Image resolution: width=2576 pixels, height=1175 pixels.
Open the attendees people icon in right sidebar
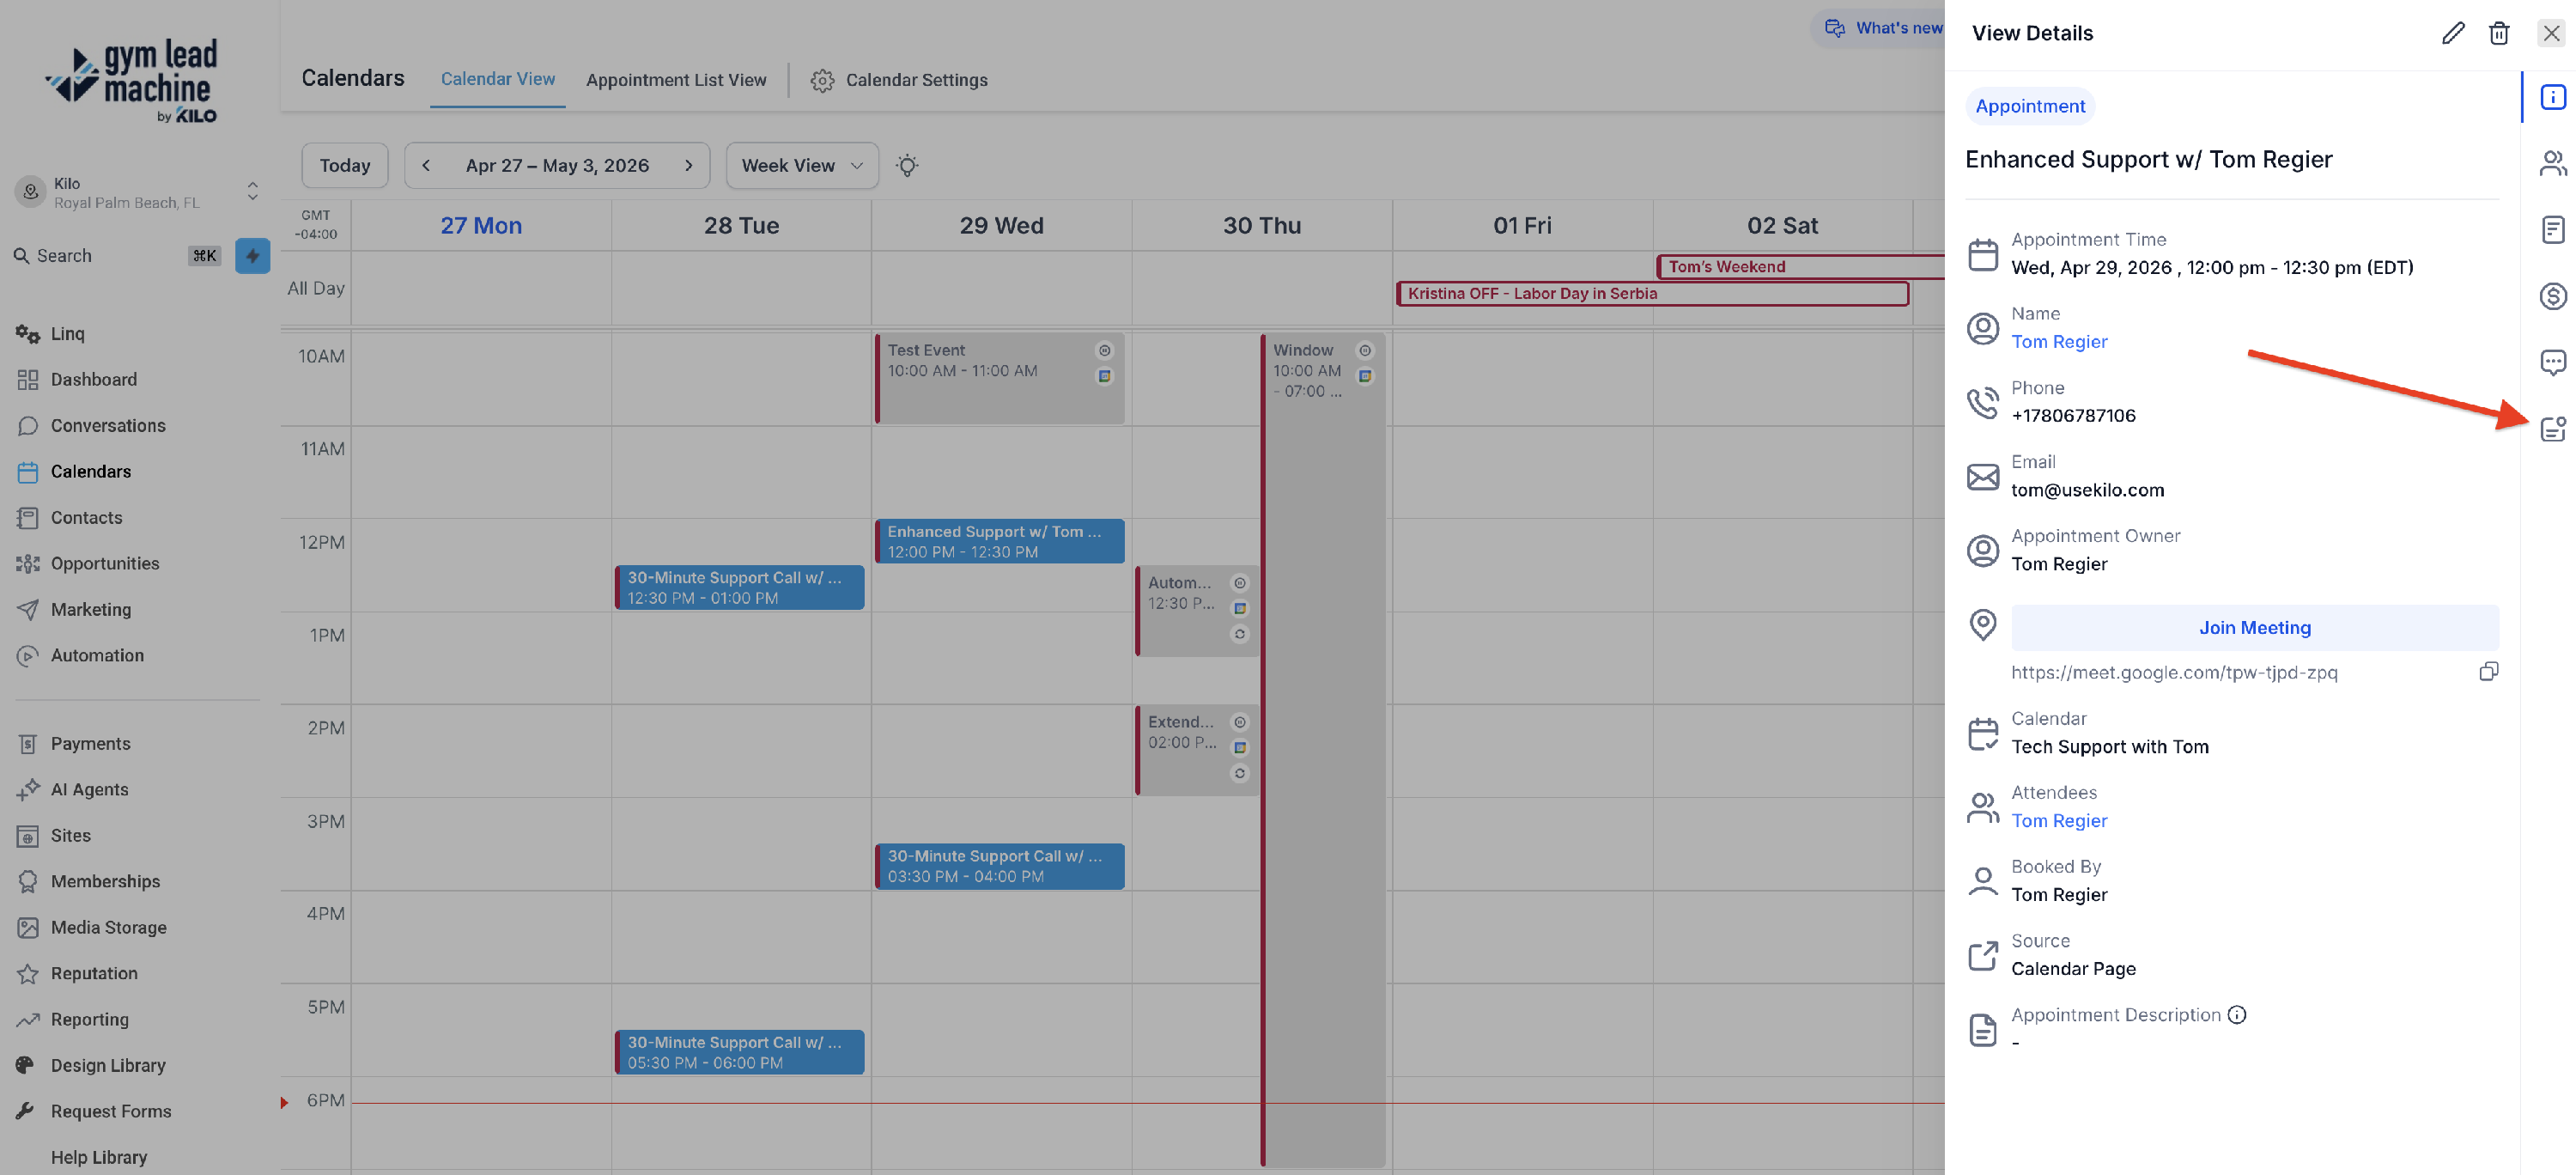pos(2552,163)
